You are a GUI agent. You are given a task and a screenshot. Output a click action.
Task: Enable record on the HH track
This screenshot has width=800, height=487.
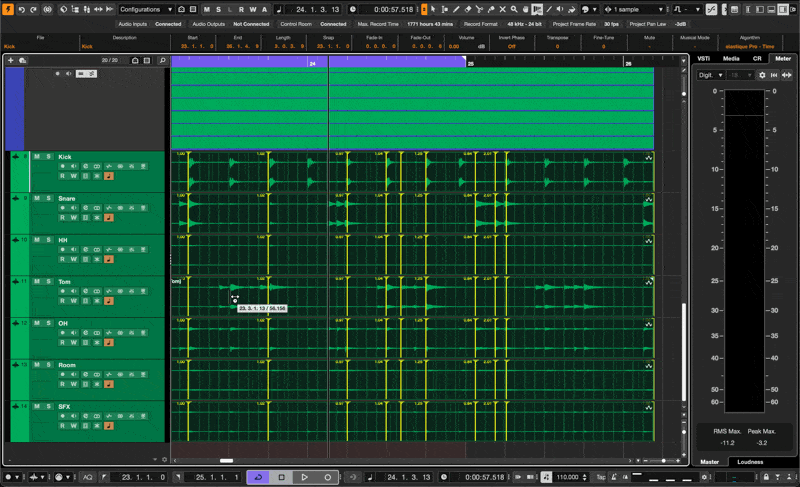pos(62,249)
